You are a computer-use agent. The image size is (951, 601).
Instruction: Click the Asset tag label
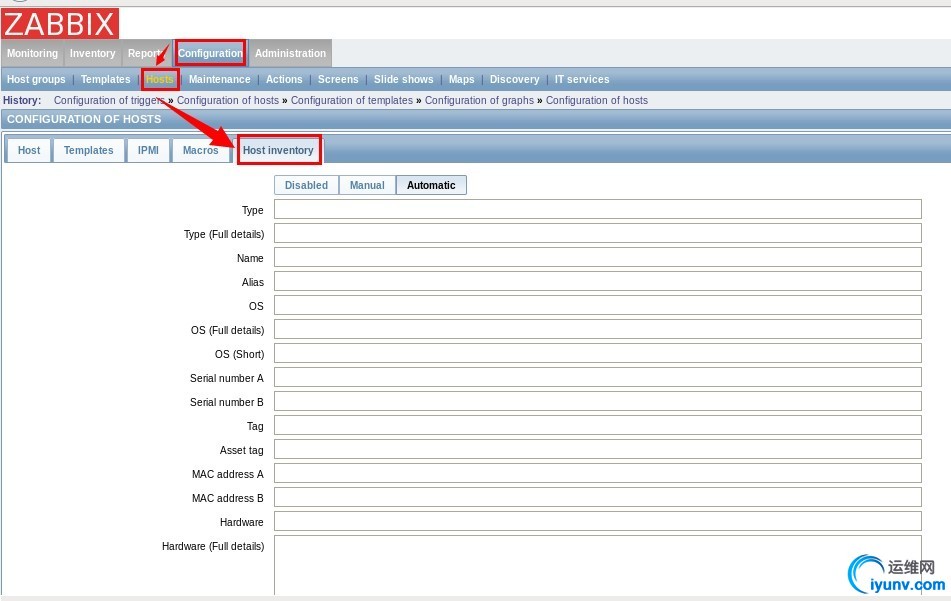(x=241, y=451)
